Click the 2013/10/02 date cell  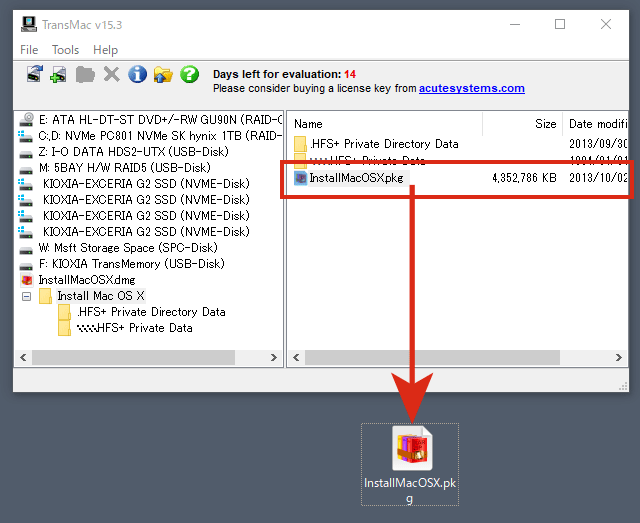point(598,178)
